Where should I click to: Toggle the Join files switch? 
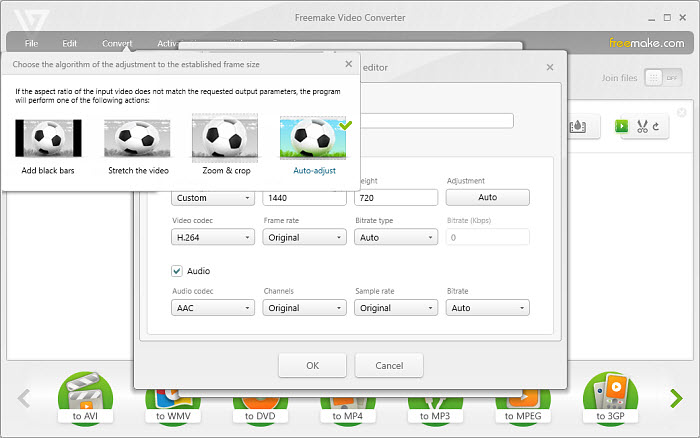pyautogui.click(x=663, y=78)
